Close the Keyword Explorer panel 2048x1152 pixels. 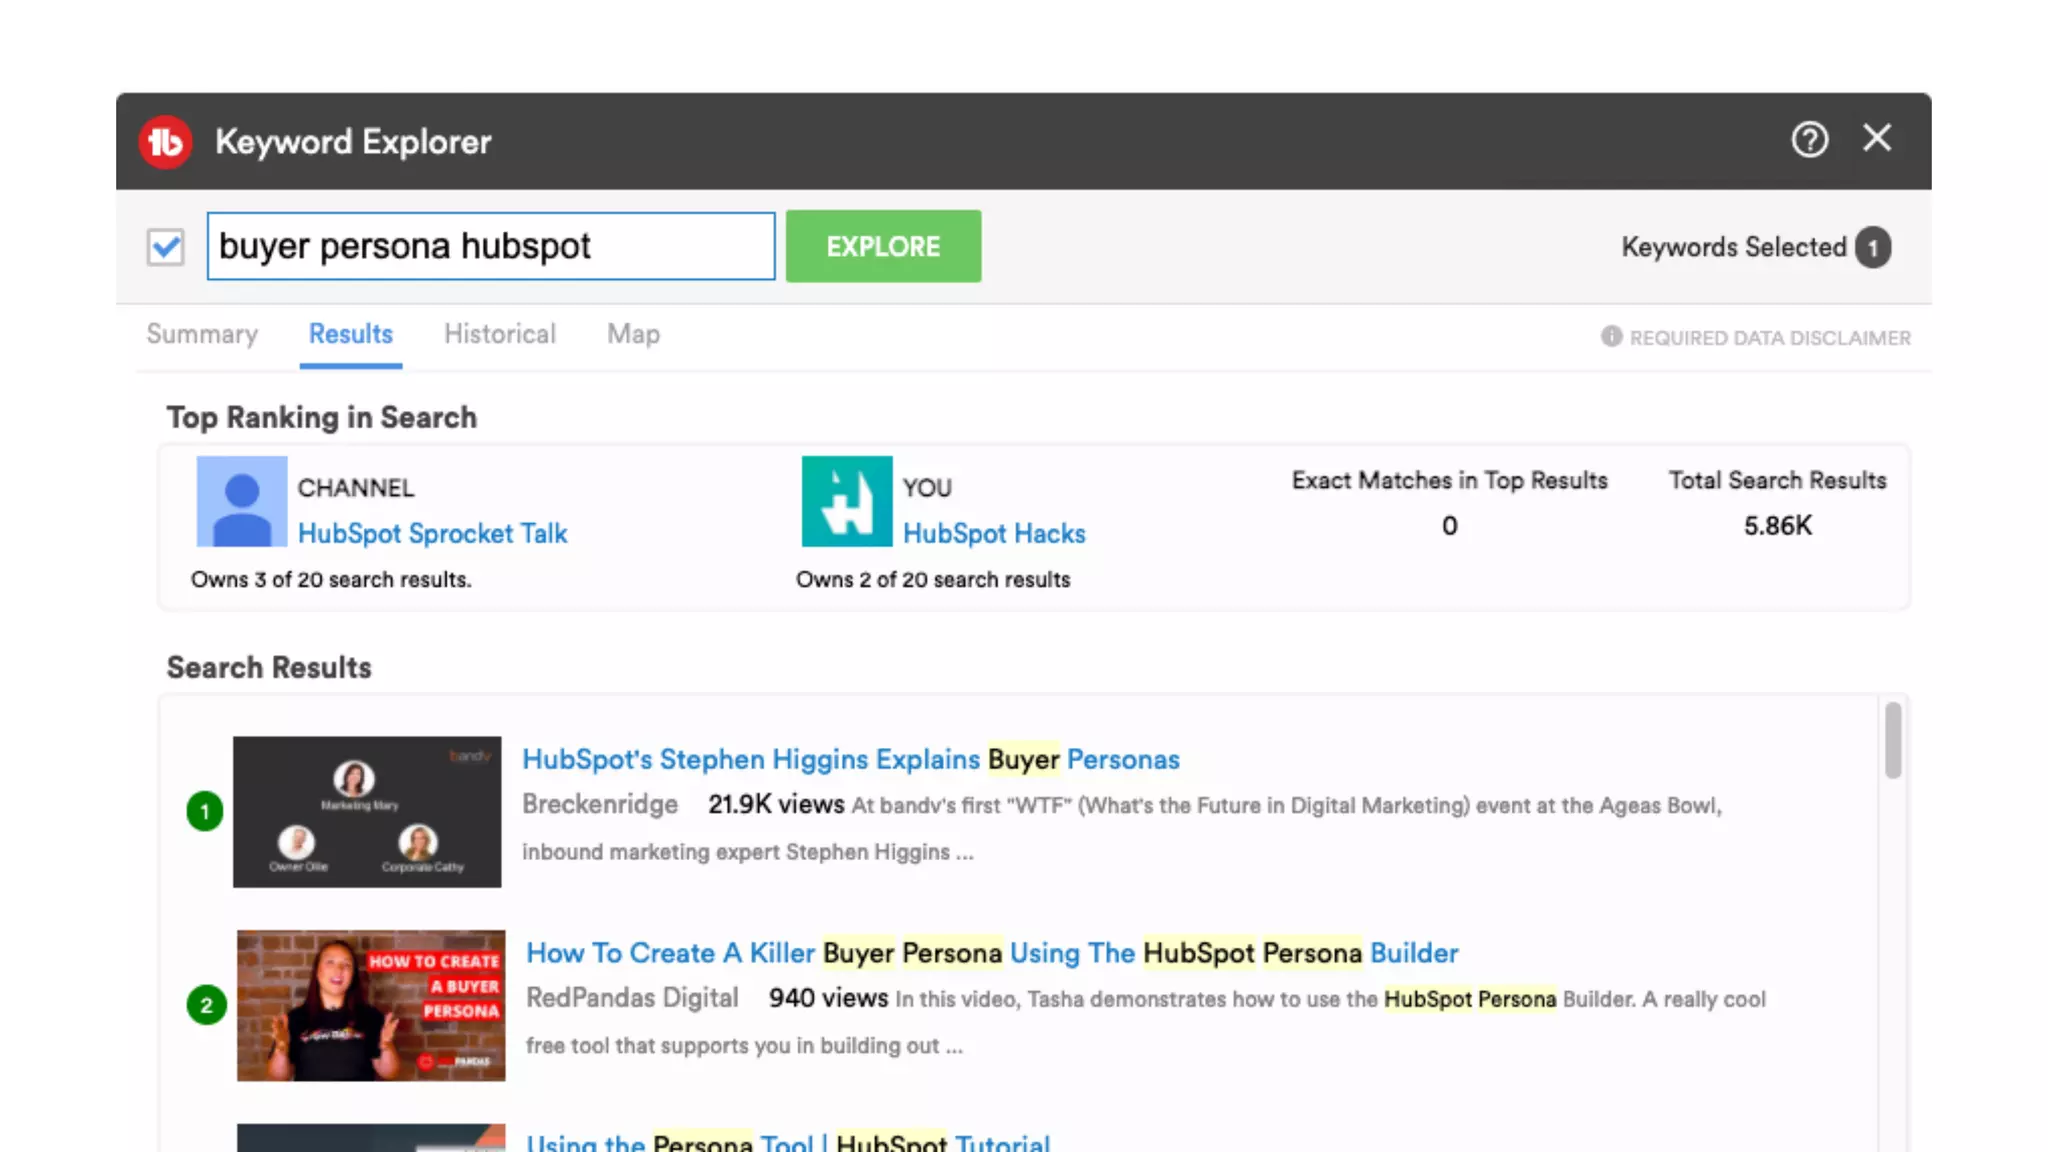[1877, 138]
